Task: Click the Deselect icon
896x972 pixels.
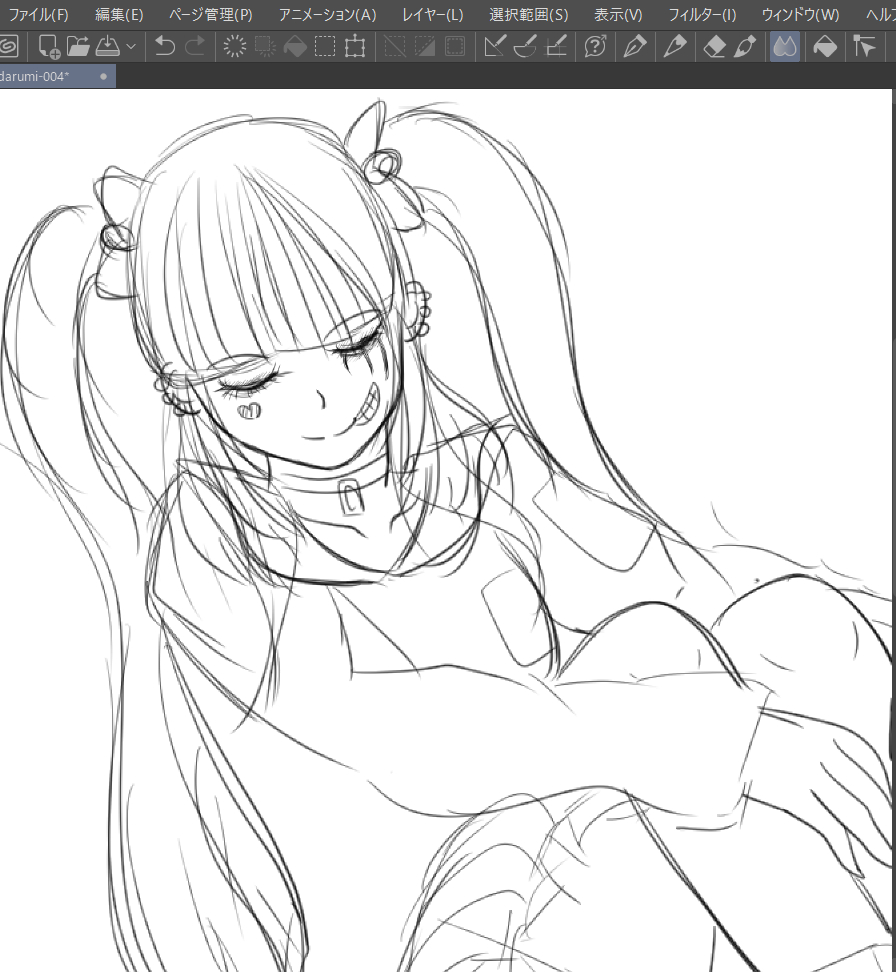Action: (395, 46)
